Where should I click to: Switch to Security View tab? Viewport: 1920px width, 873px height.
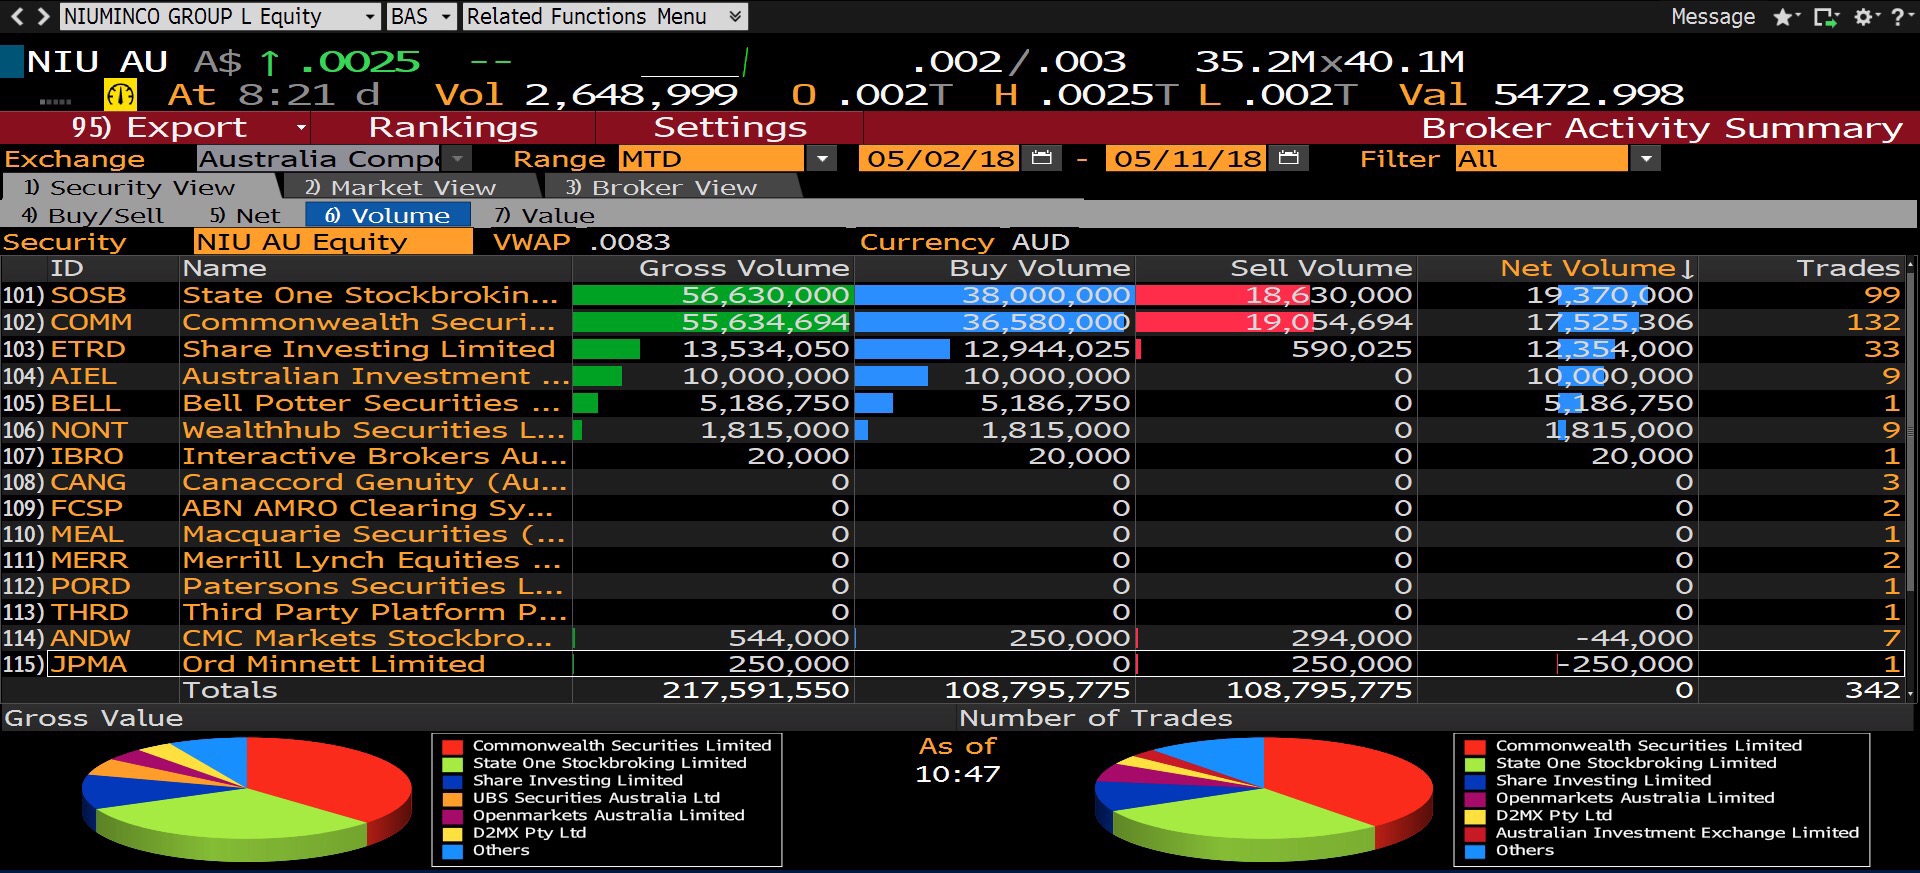tap(140, 187)
